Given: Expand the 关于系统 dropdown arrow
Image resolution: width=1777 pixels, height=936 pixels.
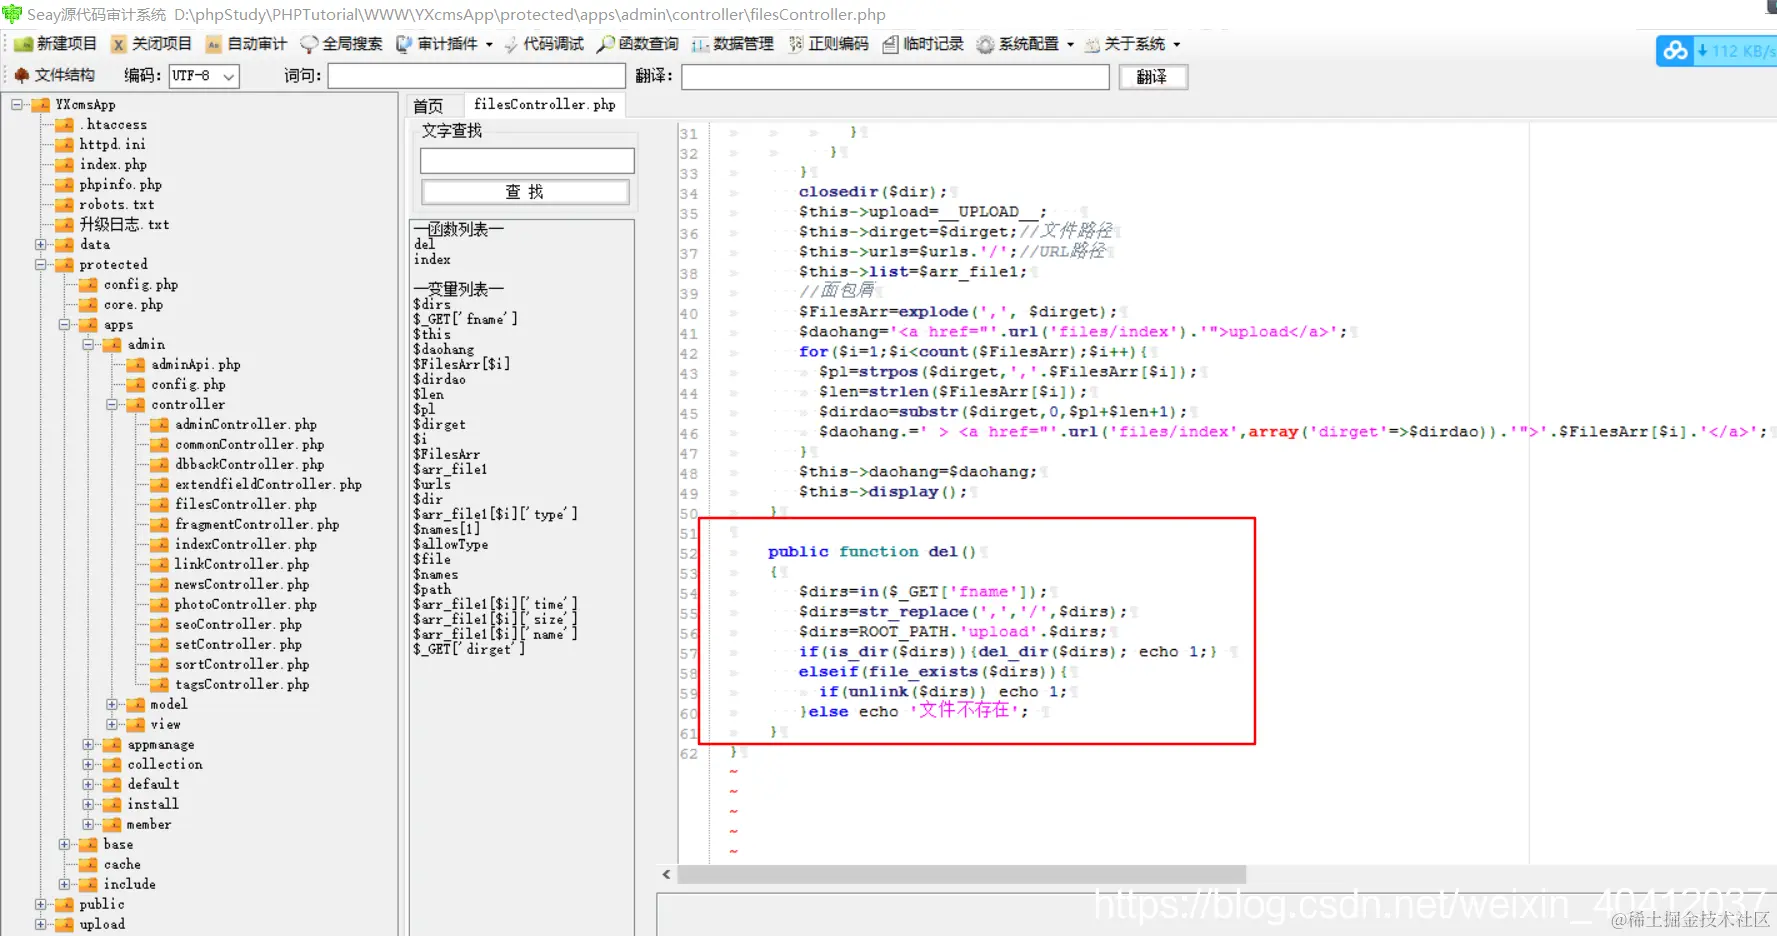Looking at the screenshot, I should 1176,44.
